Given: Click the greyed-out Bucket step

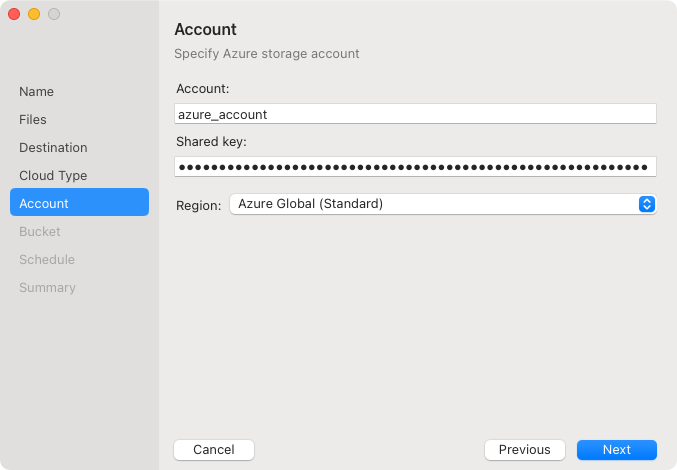Looking at the screenshot, I should coord(40,231).
